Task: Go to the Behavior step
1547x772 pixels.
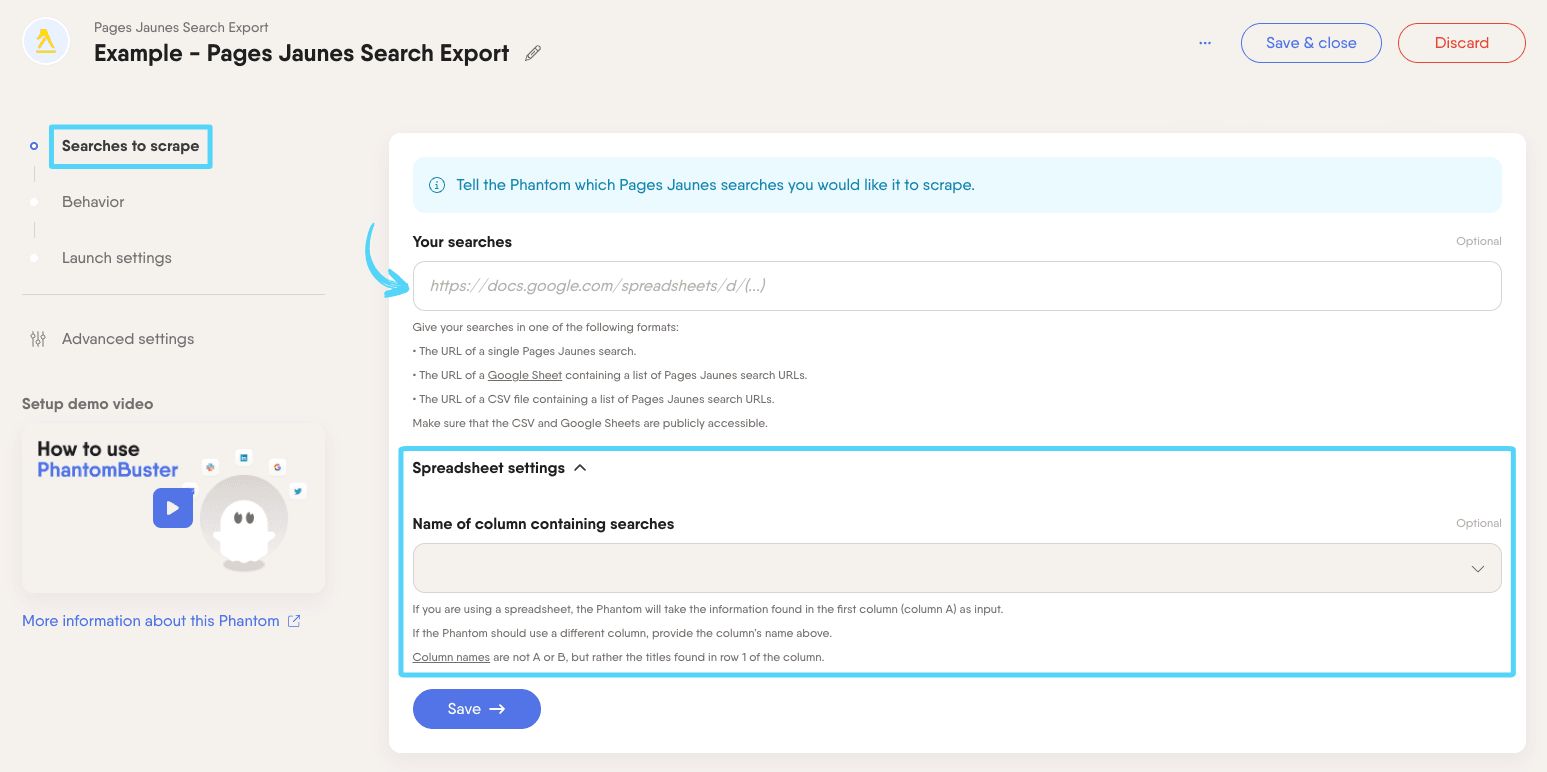Action: pyautogui.click(x=93, y=202)
